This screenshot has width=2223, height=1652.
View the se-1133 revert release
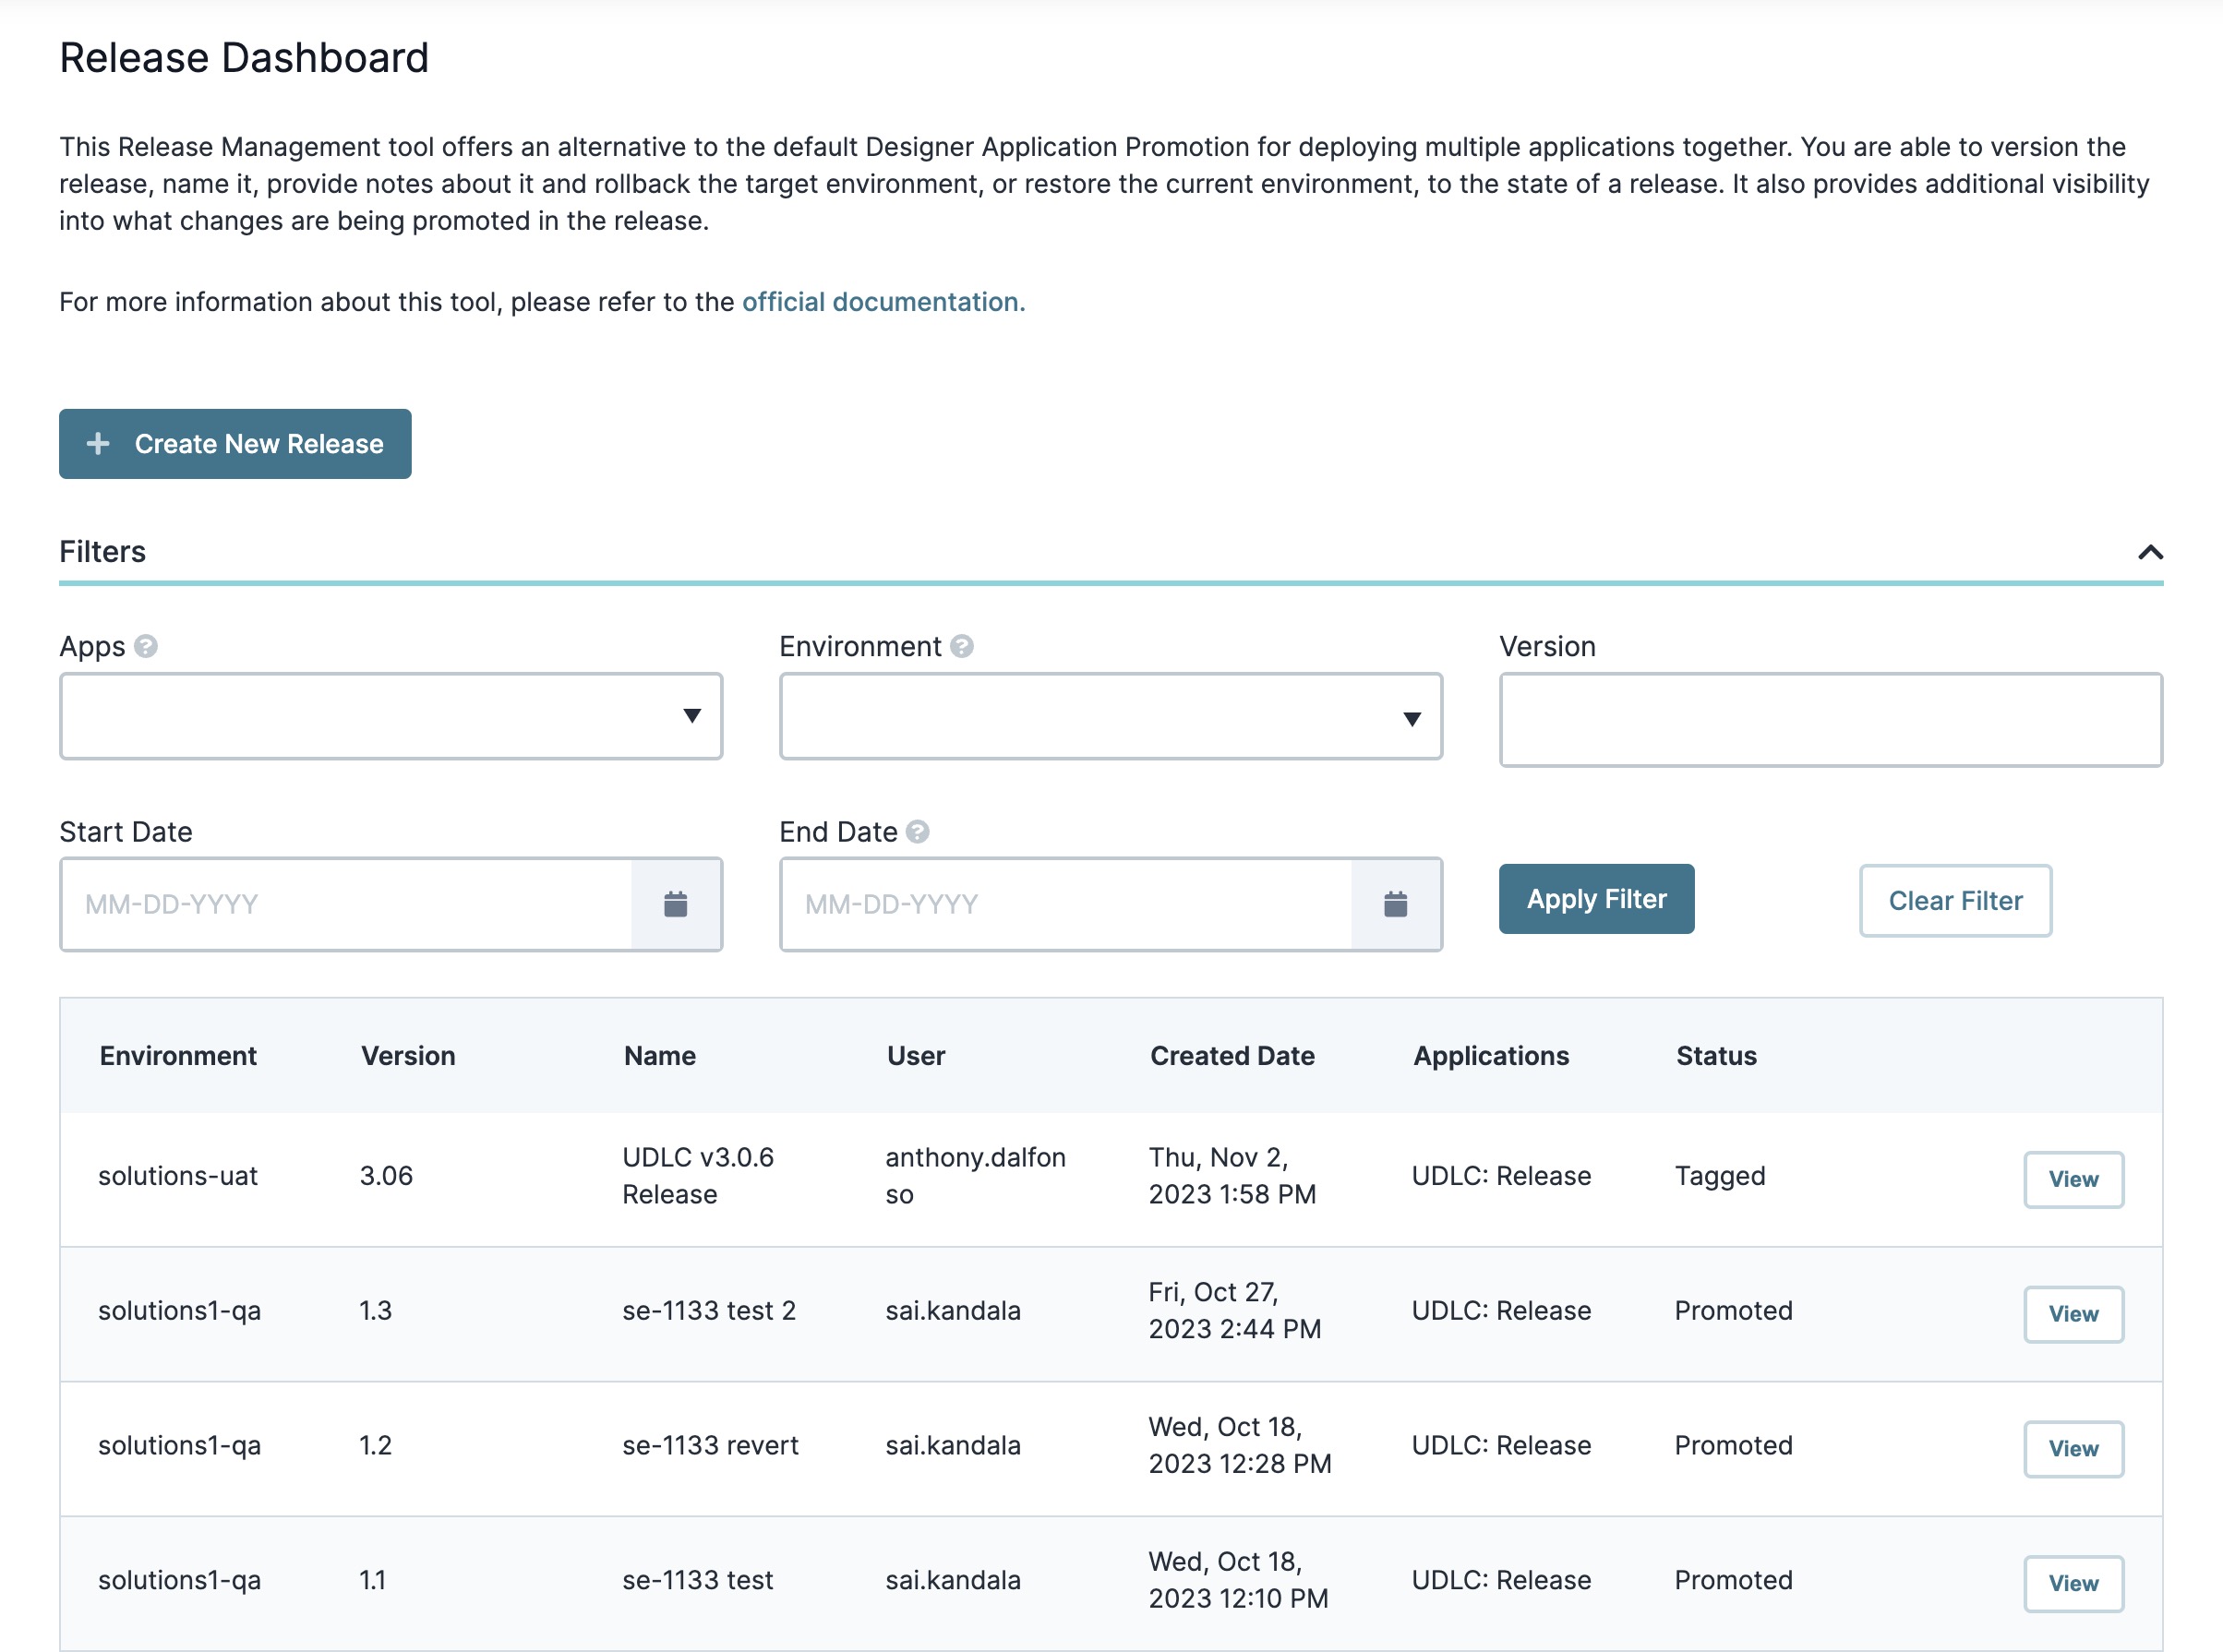pyautogui.click(x=2074, y=1449)
